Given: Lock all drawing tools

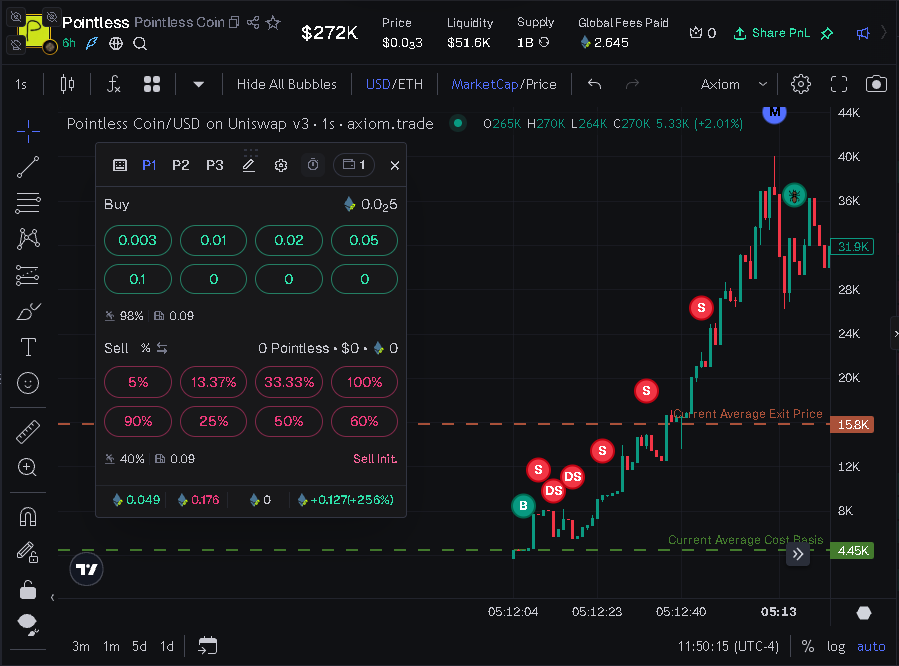Looking at the screenshot, I should click(x=28, y=589).
